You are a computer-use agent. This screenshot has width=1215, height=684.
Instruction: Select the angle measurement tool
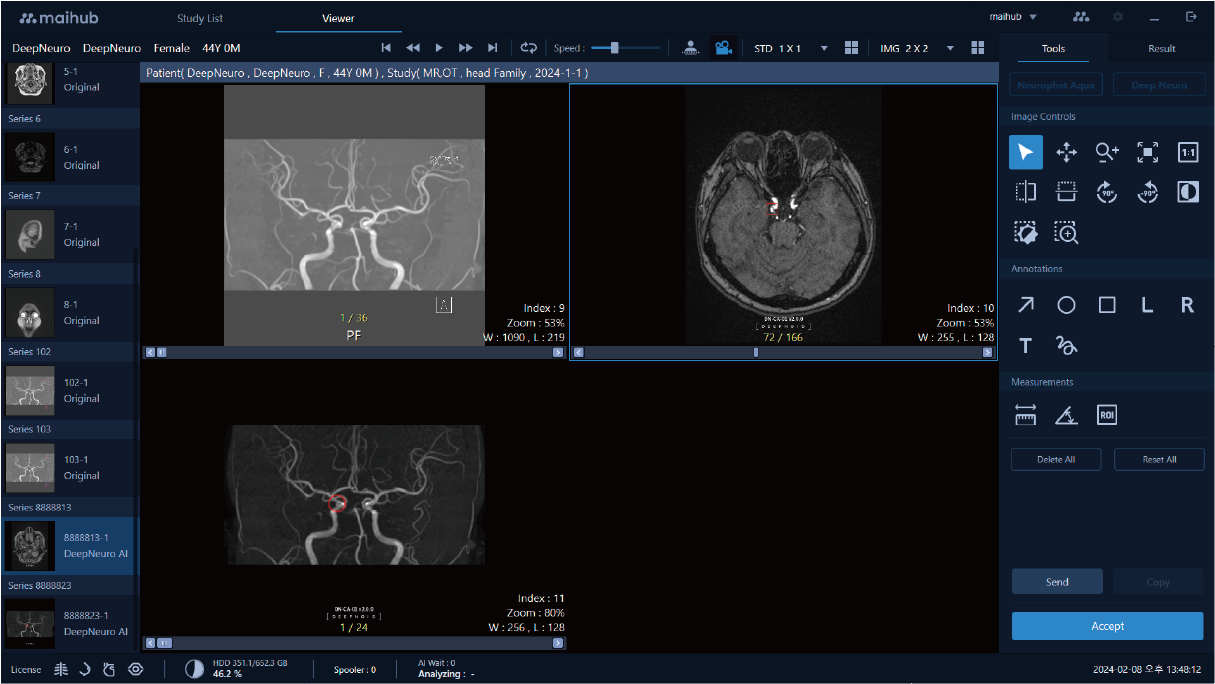pos(1066,415)
